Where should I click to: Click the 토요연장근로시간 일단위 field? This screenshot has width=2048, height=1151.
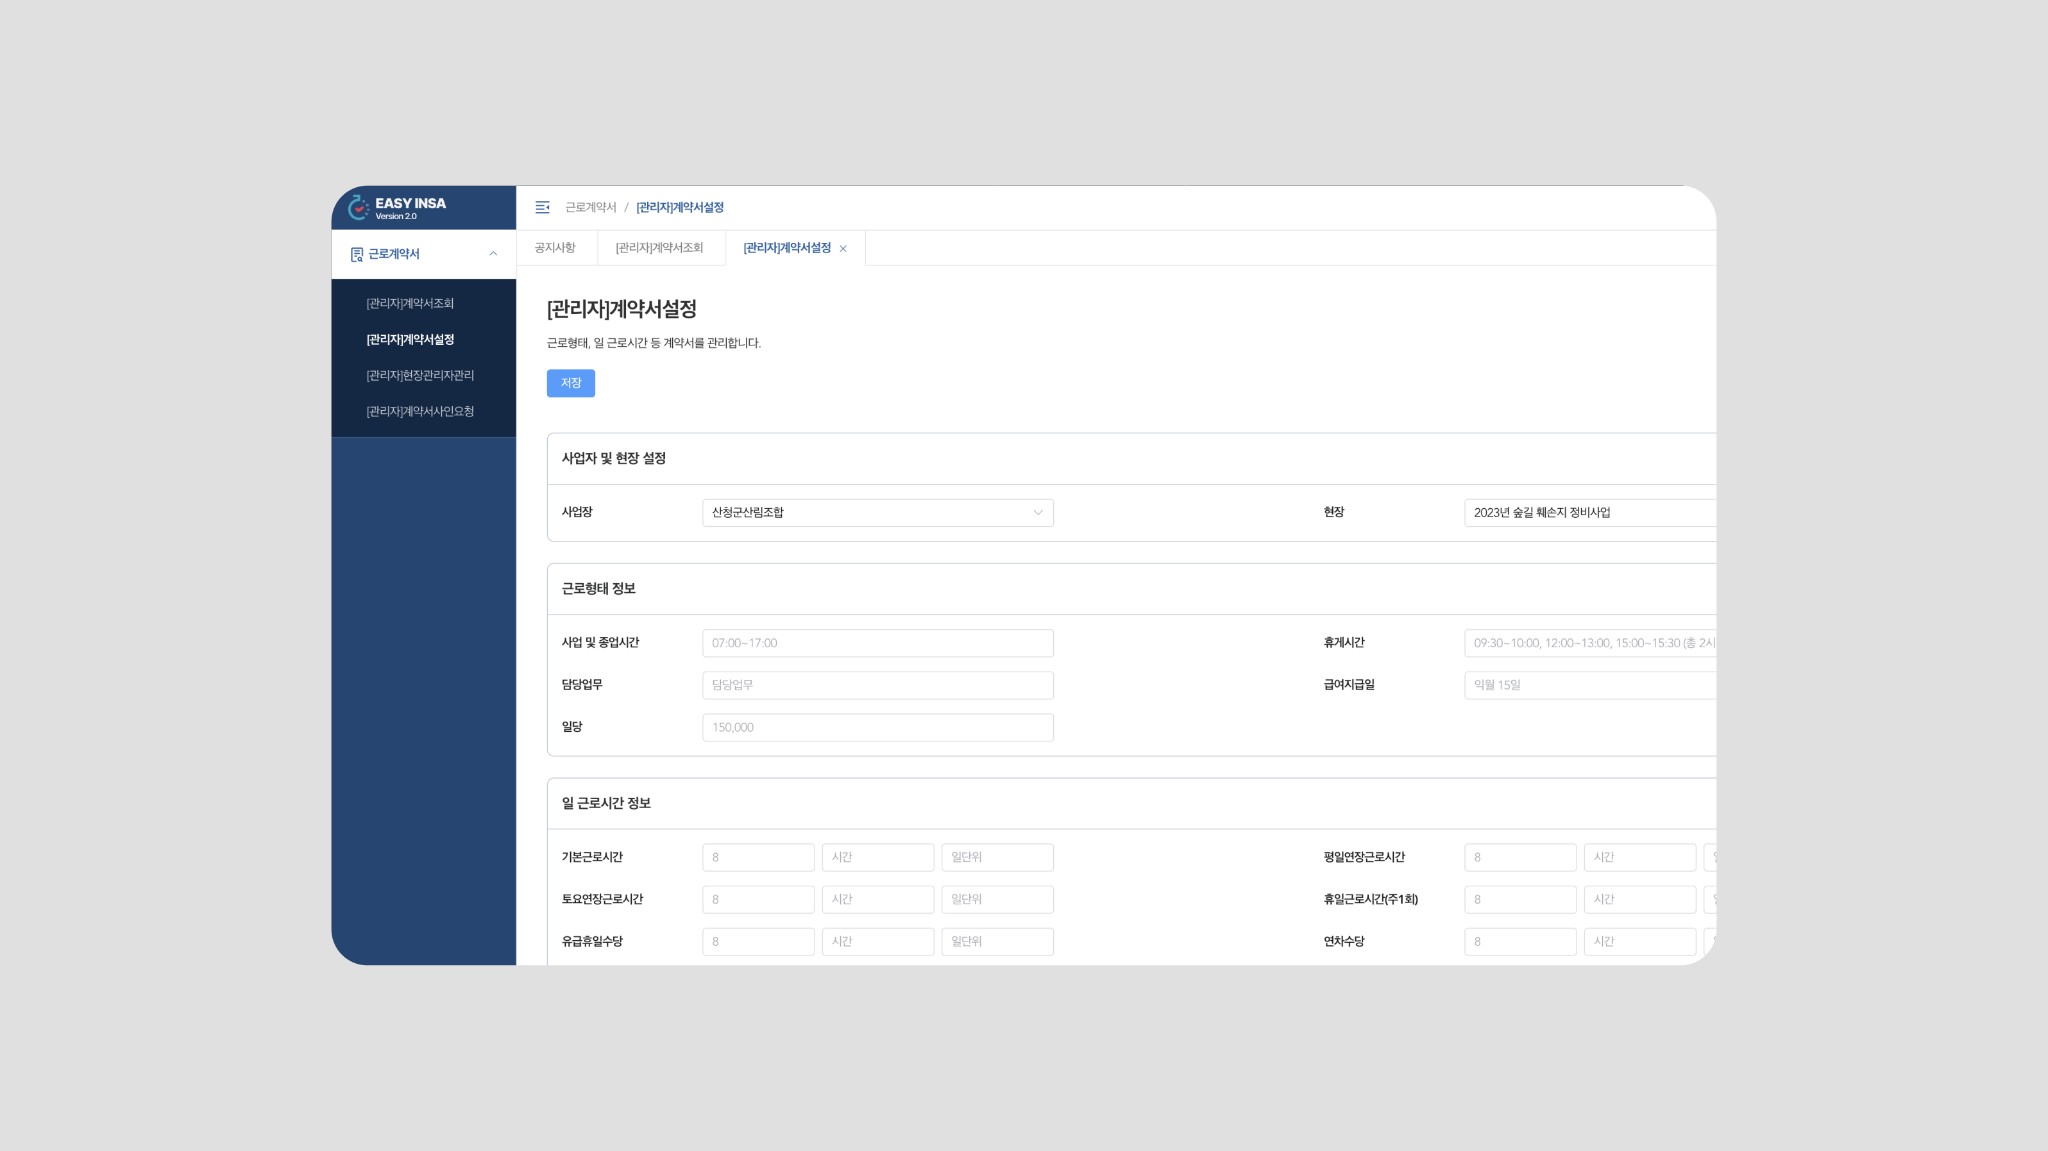[x=996, y=899]
